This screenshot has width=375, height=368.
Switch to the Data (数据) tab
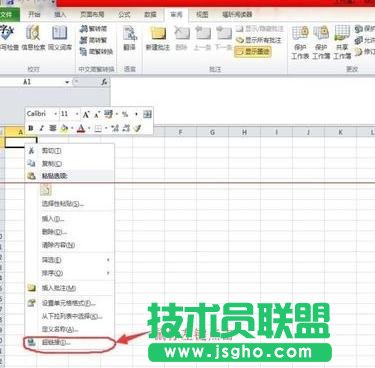(150, 14)
